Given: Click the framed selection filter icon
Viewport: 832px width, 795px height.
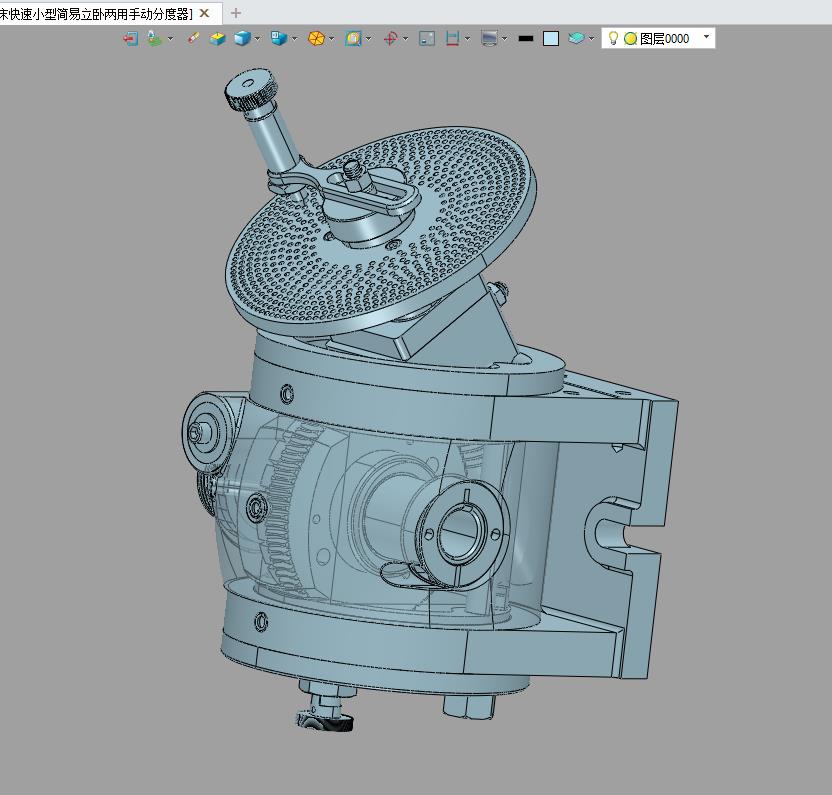Looking at the screenshot, I should (x=353, y=39).
